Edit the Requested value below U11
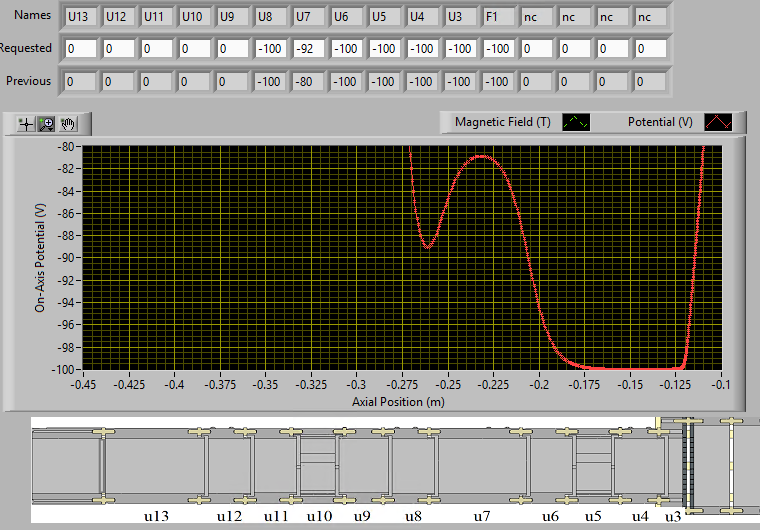The height and width of the screenshot is (530, 760). 157,48
